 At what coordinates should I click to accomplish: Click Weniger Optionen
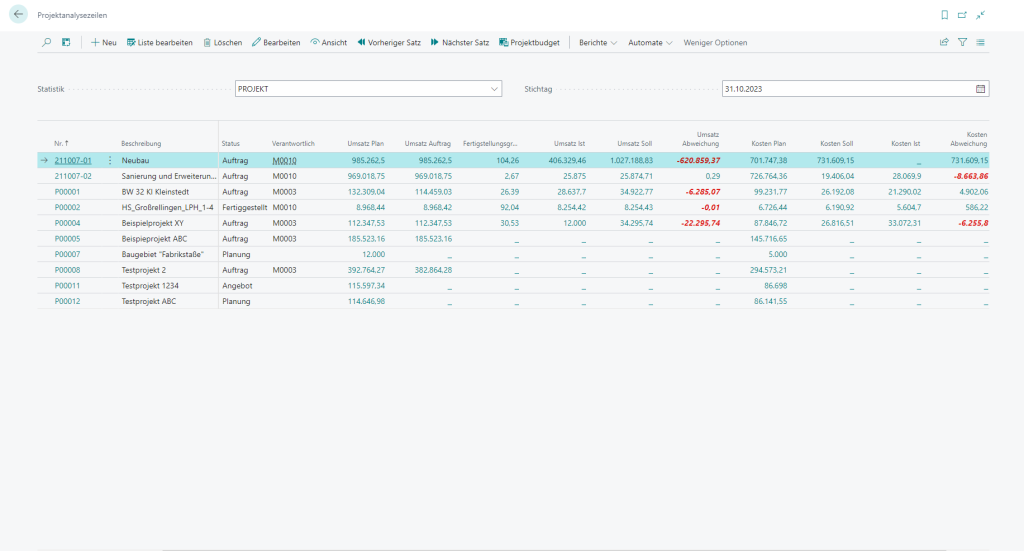[715, 42]
